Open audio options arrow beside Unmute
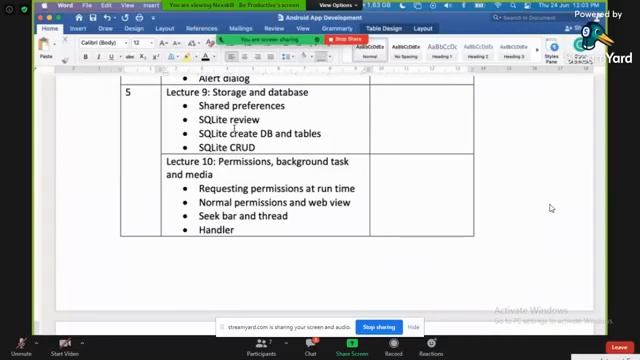This screenshot has height=360, width=640. pos(36,343)
